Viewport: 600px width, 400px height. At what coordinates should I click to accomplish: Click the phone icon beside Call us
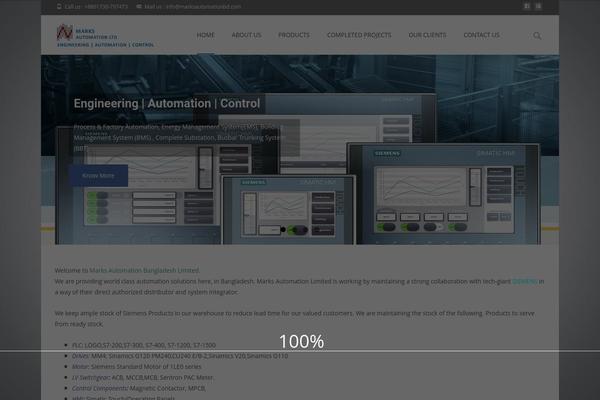coord(59,7)
